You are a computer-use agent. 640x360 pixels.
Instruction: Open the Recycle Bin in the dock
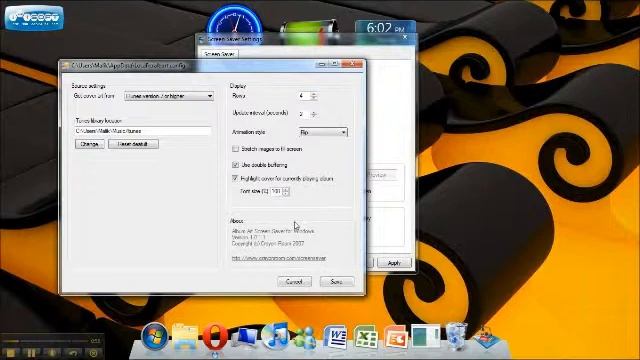pyautogui.click(x=456, y=336)
